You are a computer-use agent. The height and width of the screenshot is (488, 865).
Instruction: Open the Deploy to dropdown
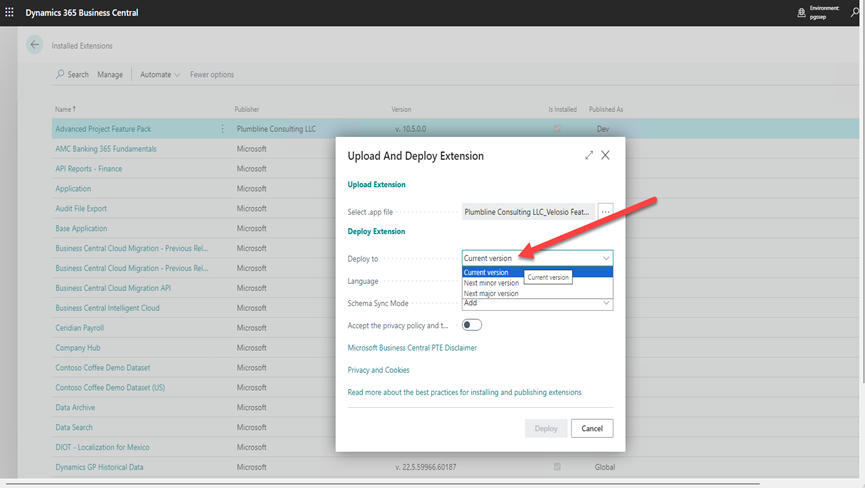[537, 258]
